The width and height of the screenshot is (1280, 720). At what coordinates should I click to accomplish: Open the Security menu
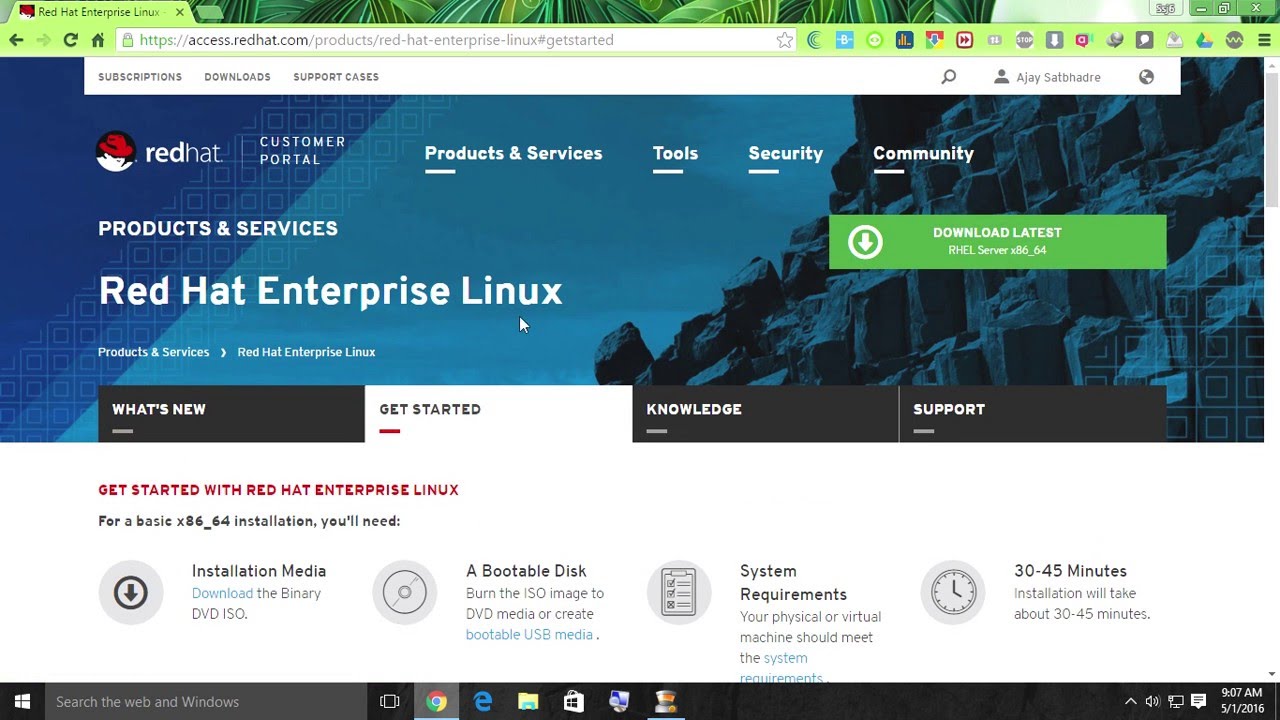[x=785, y=153]
